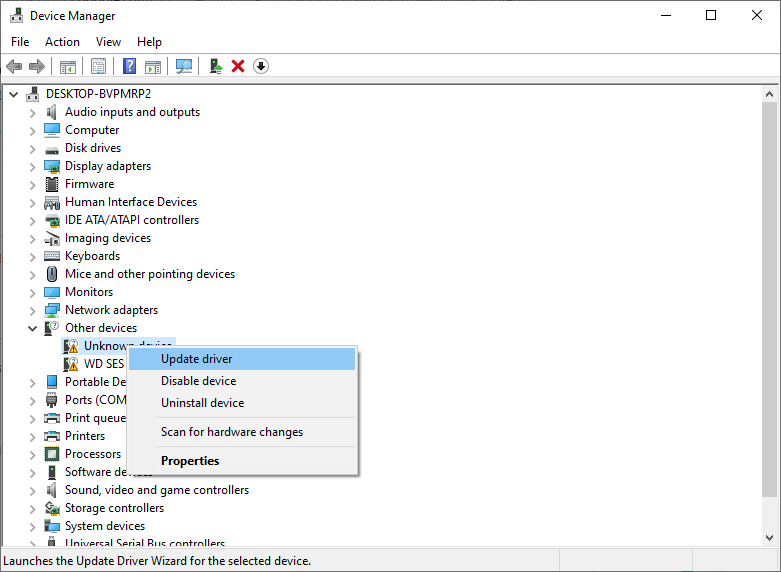Choose Scan for hardware changes context entry

(242, 432)
